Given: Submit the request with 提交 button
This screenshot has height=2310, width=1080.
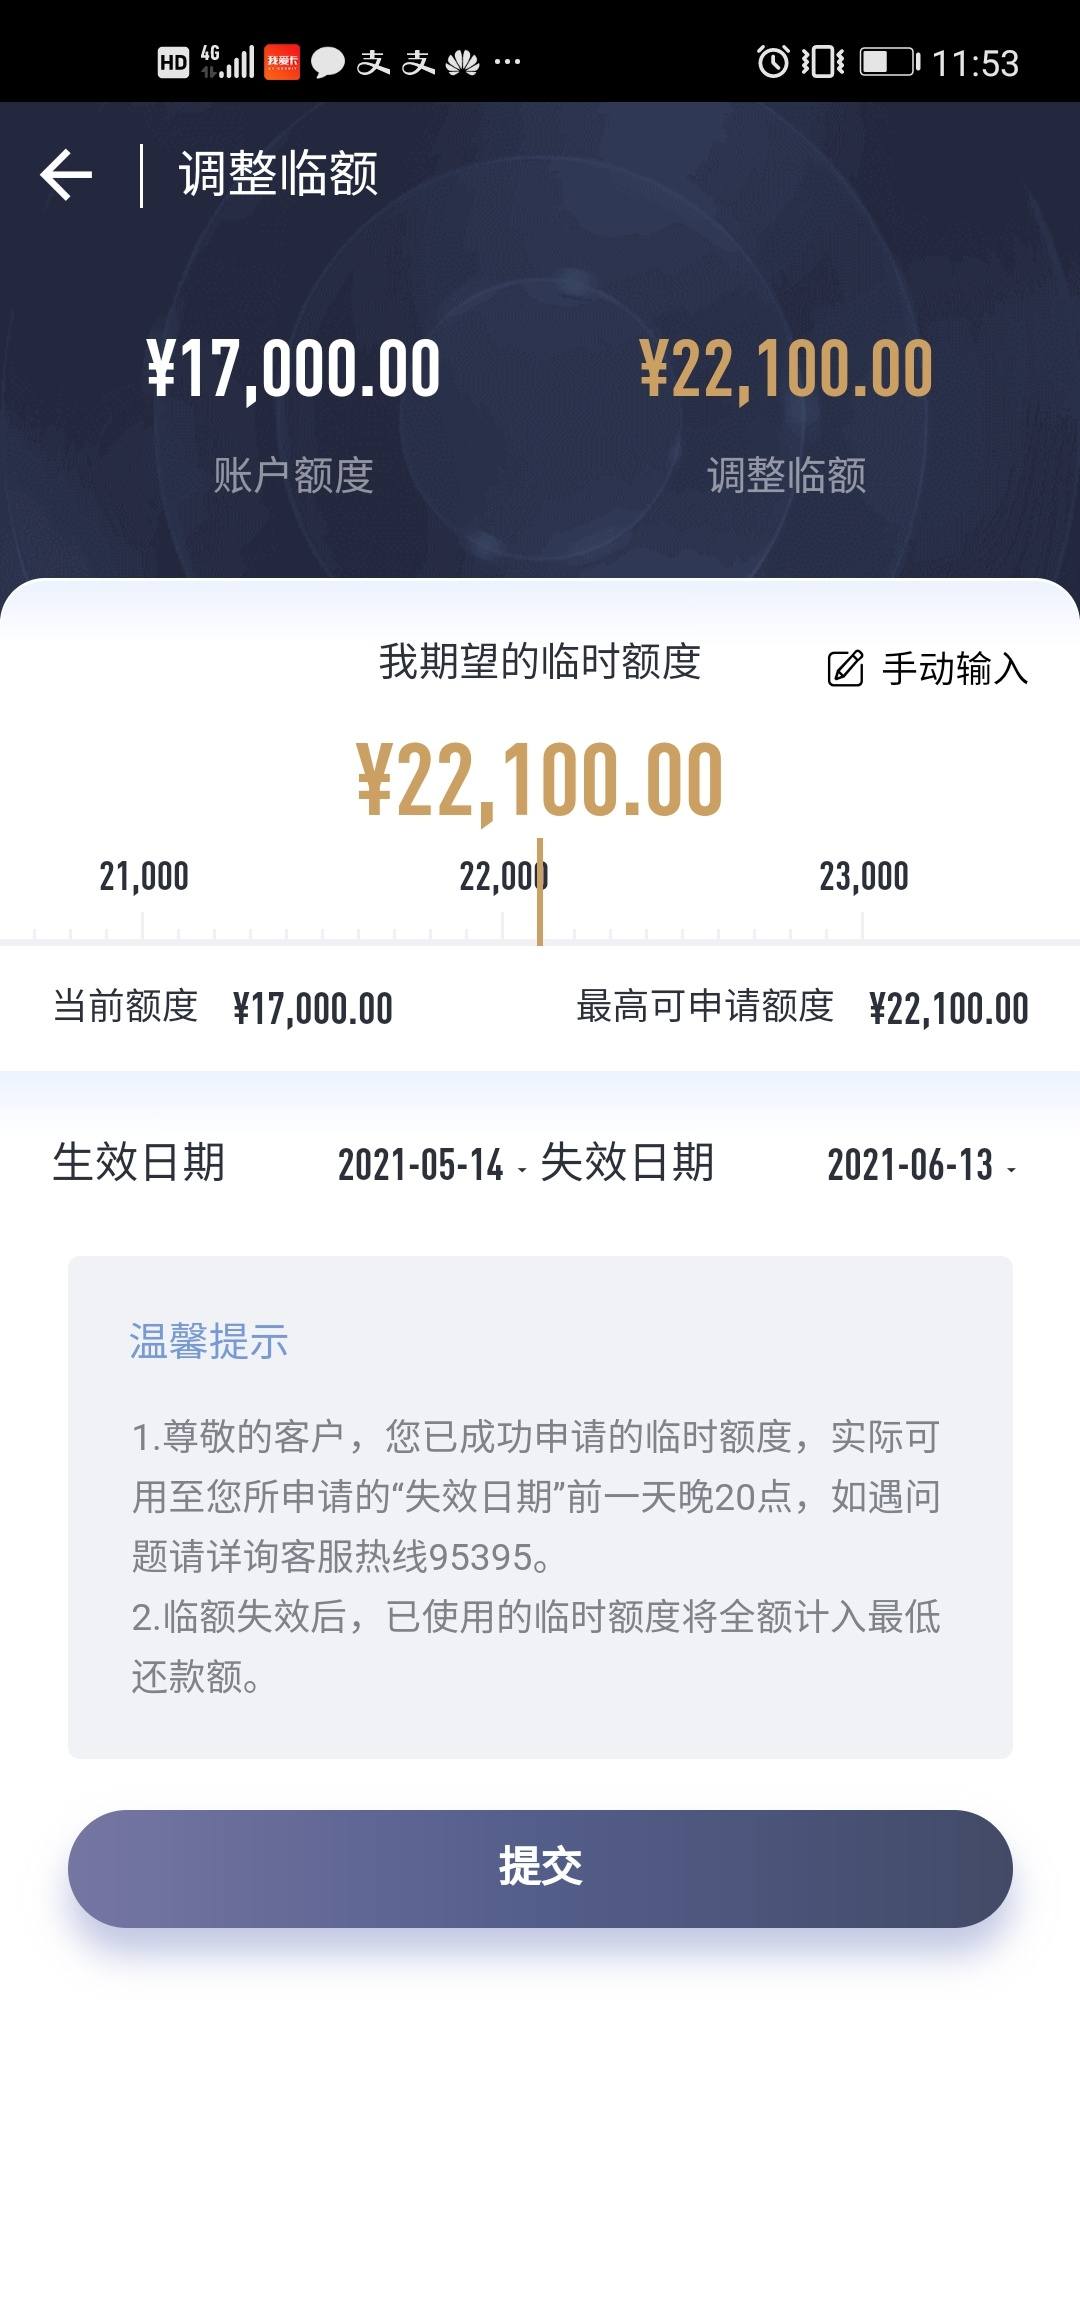Looking at the screenshot, I should [x=540, y=1868].
